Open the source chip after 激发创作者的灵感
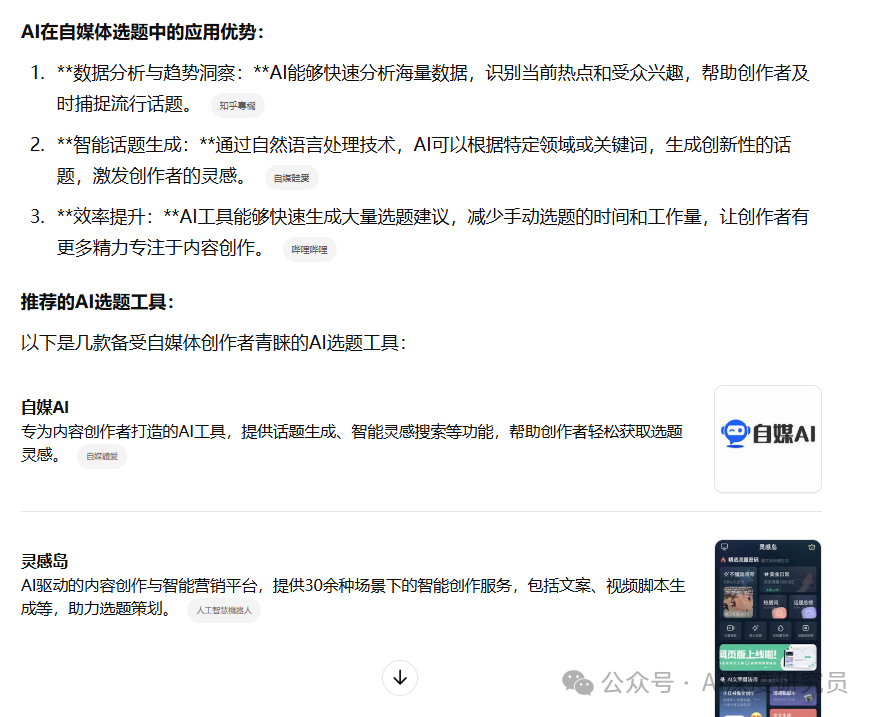The image size is (876, 717). coord(292,178)
